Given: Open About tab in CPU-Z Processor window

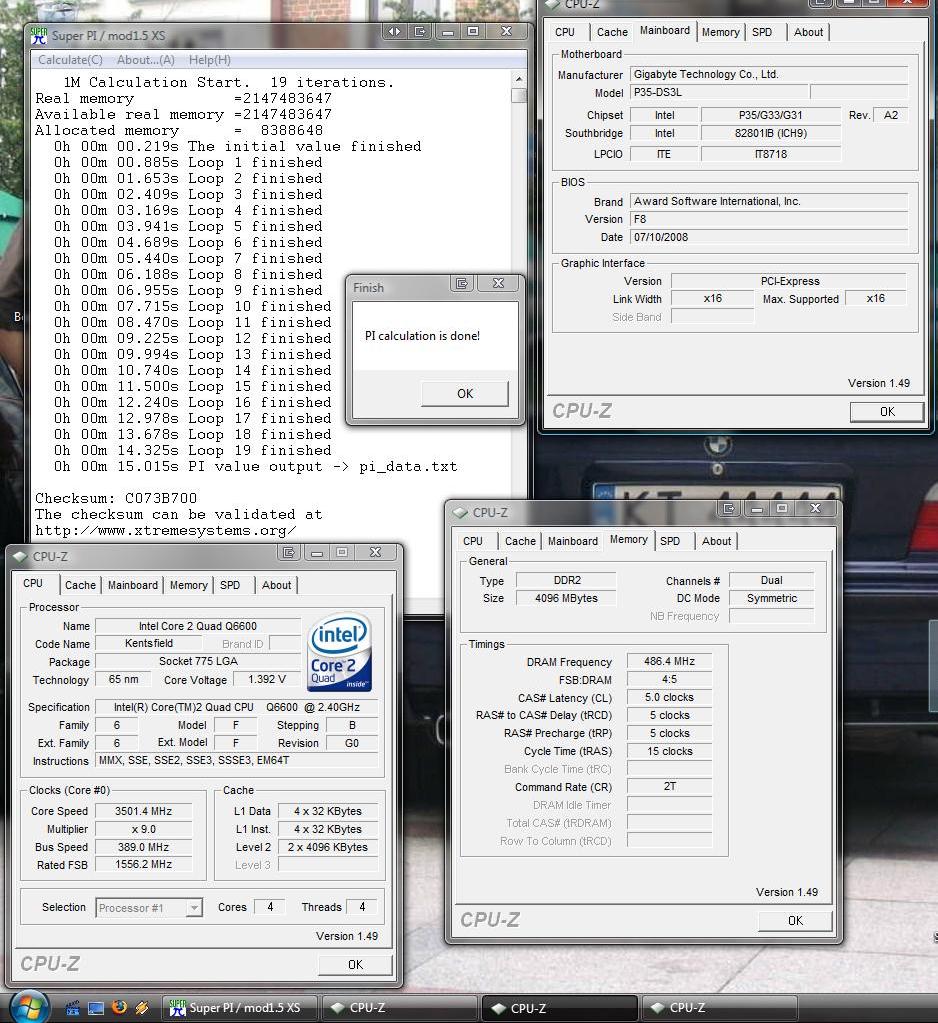Looking at the screenshot, I should (x=277, y=585).
